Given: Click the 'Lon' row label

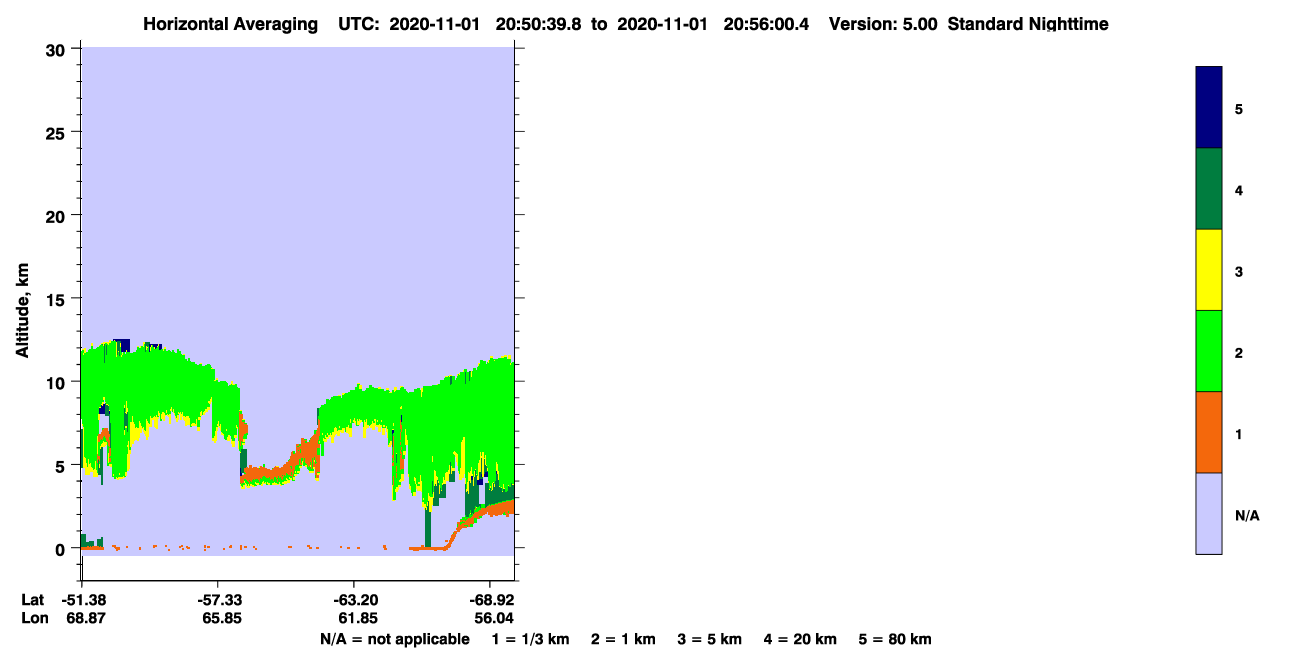Looking at the screenshot, I should [x=33, y=618].
